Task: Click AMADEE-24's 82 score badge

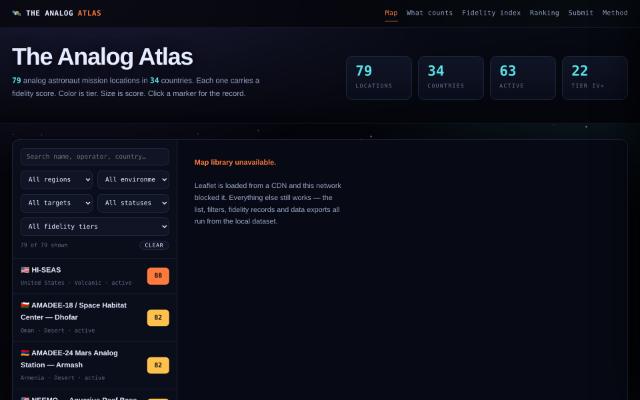Action: pos(158,365)
